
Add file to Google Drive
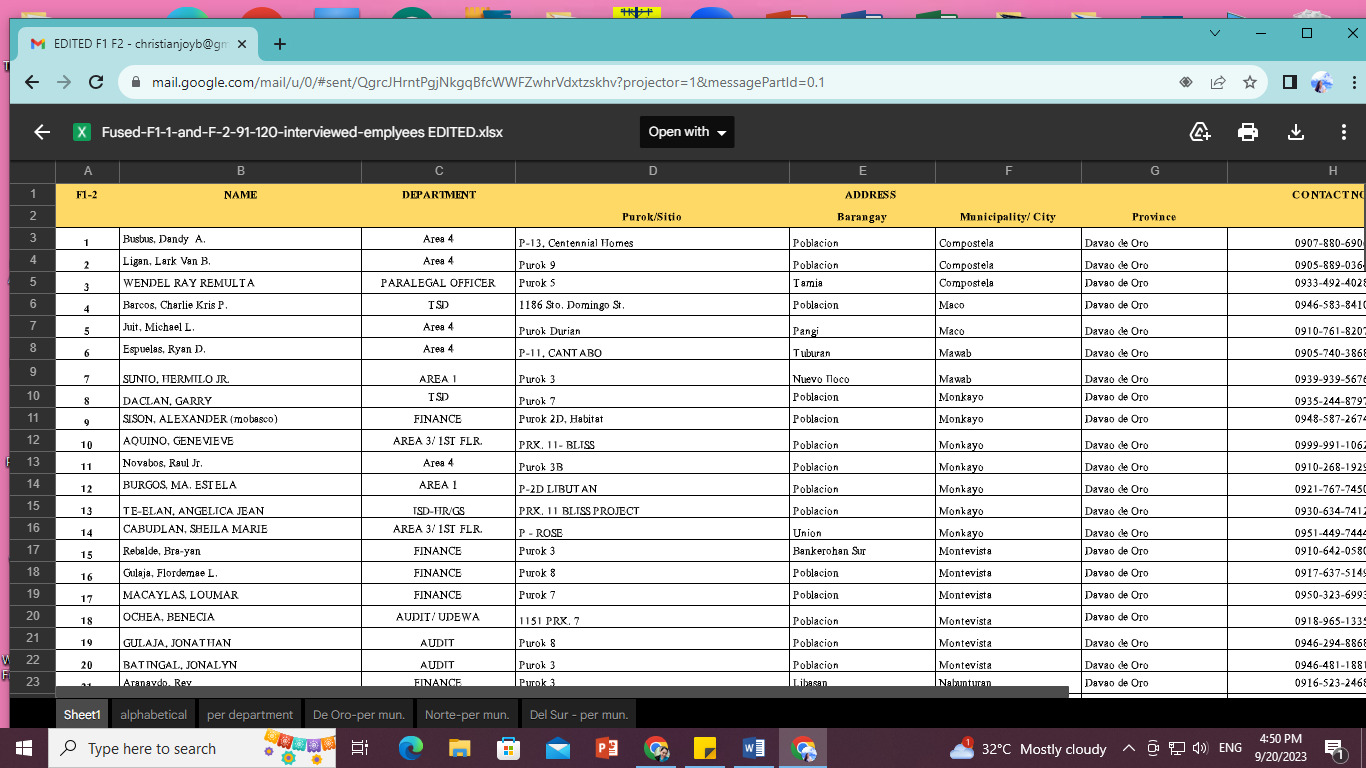1200,132
